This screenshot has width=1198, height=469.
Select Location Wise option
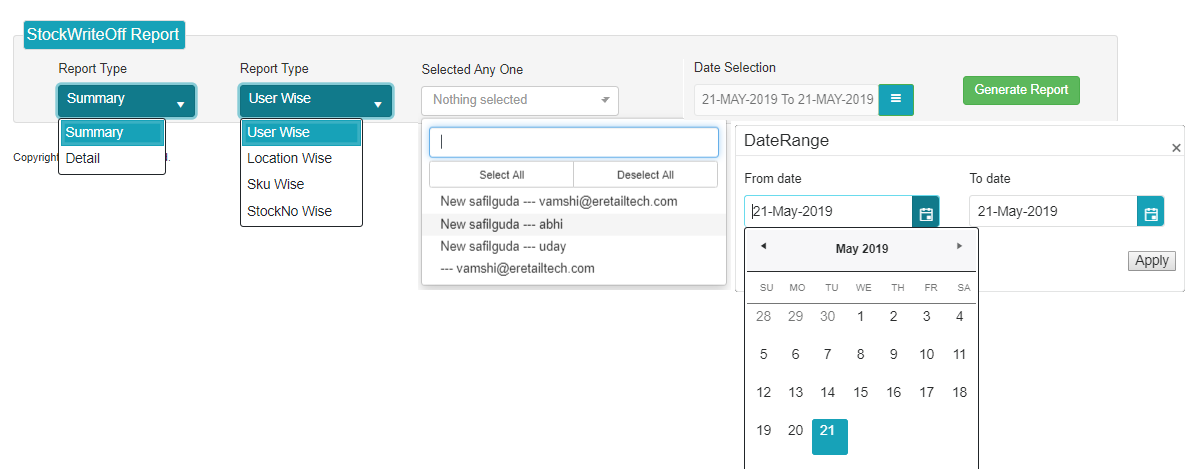(x=290, y=158)
